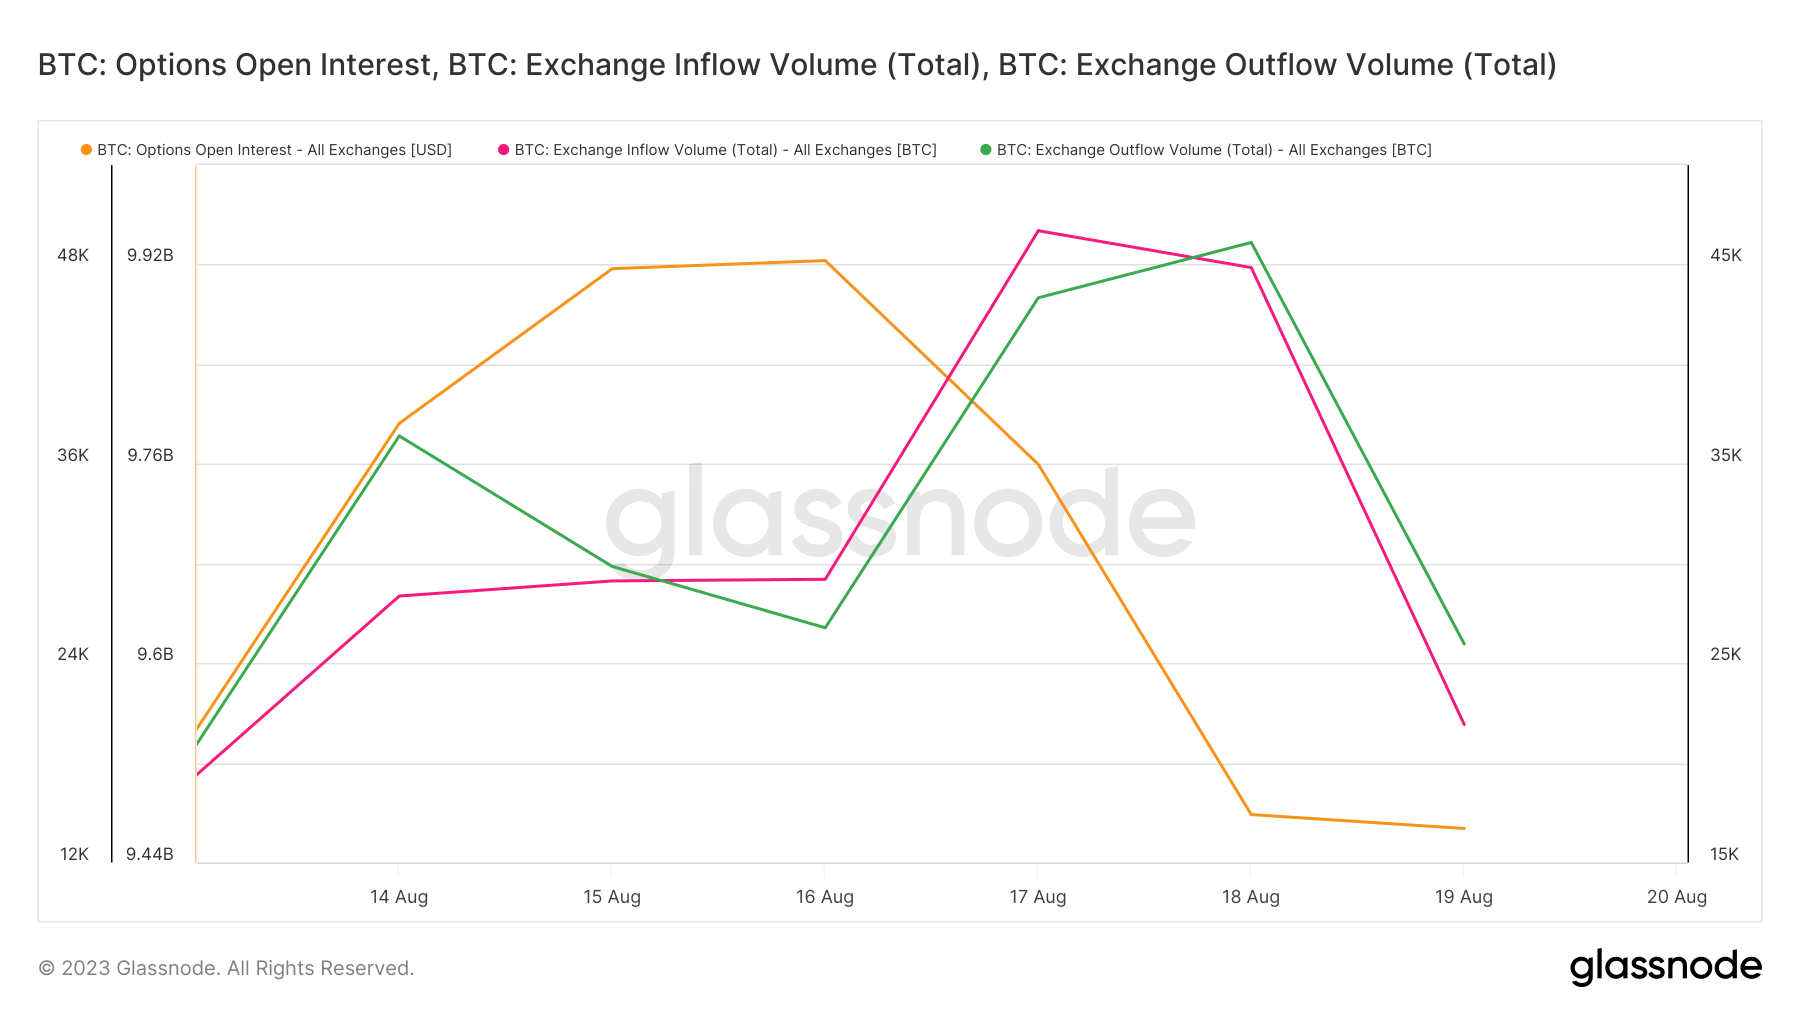Screen dimensions: 1800x1013
Task: Toggle the Exchange Inflow Volume legend label
Action: [725, 150]
